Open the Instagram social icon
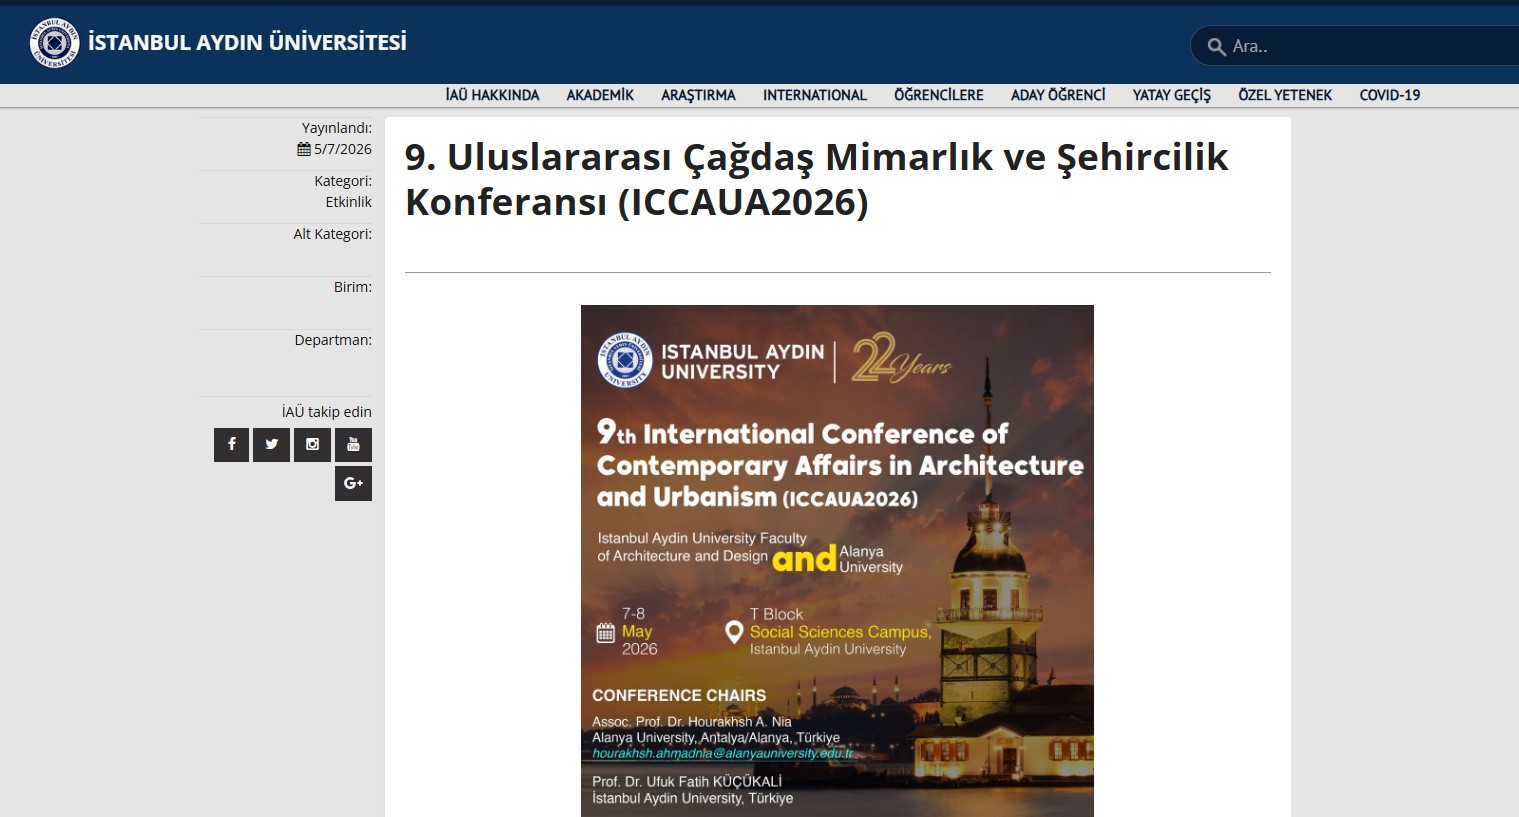1519x817 pixels. [x=312, y=445]
